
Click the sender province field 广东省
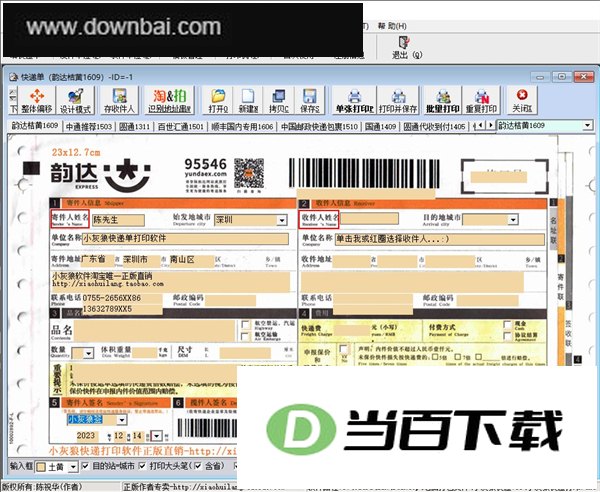98,260
